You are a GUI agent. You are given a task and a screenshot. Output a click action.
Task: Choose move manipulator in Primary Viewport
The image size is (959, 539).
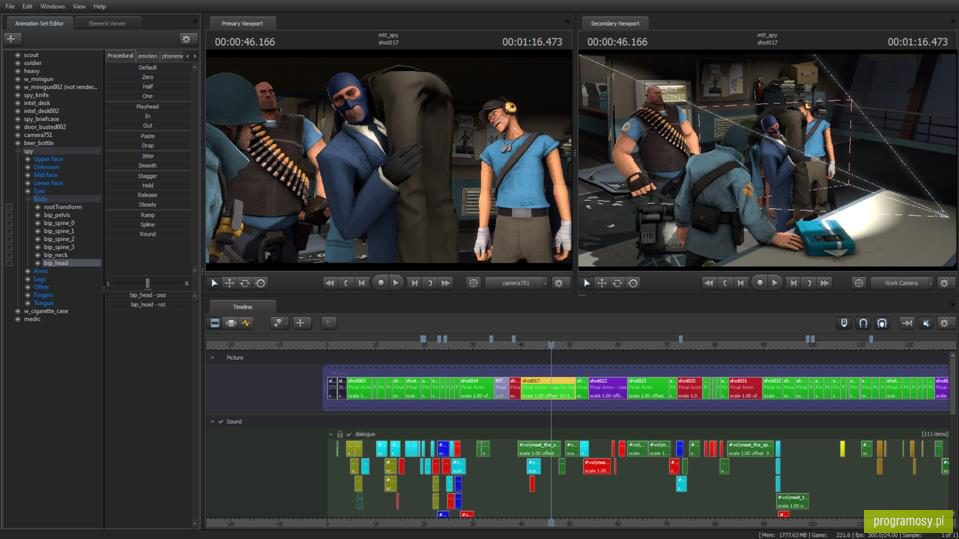[229, 283]
